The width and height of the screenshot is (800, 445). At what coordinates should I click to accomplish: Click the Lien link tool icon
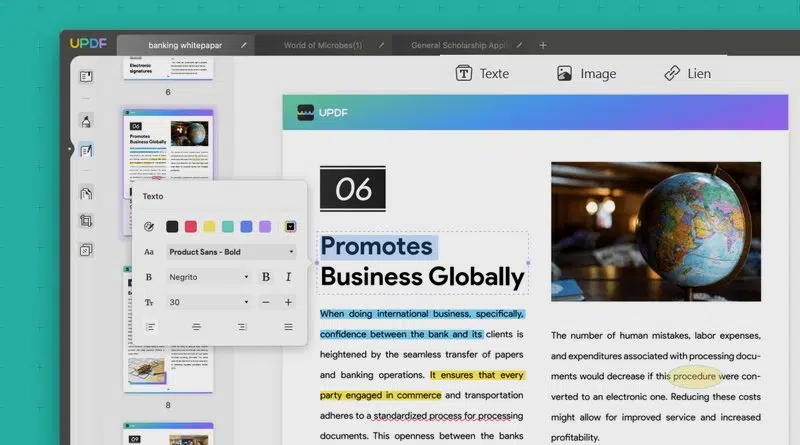[672, 73]
